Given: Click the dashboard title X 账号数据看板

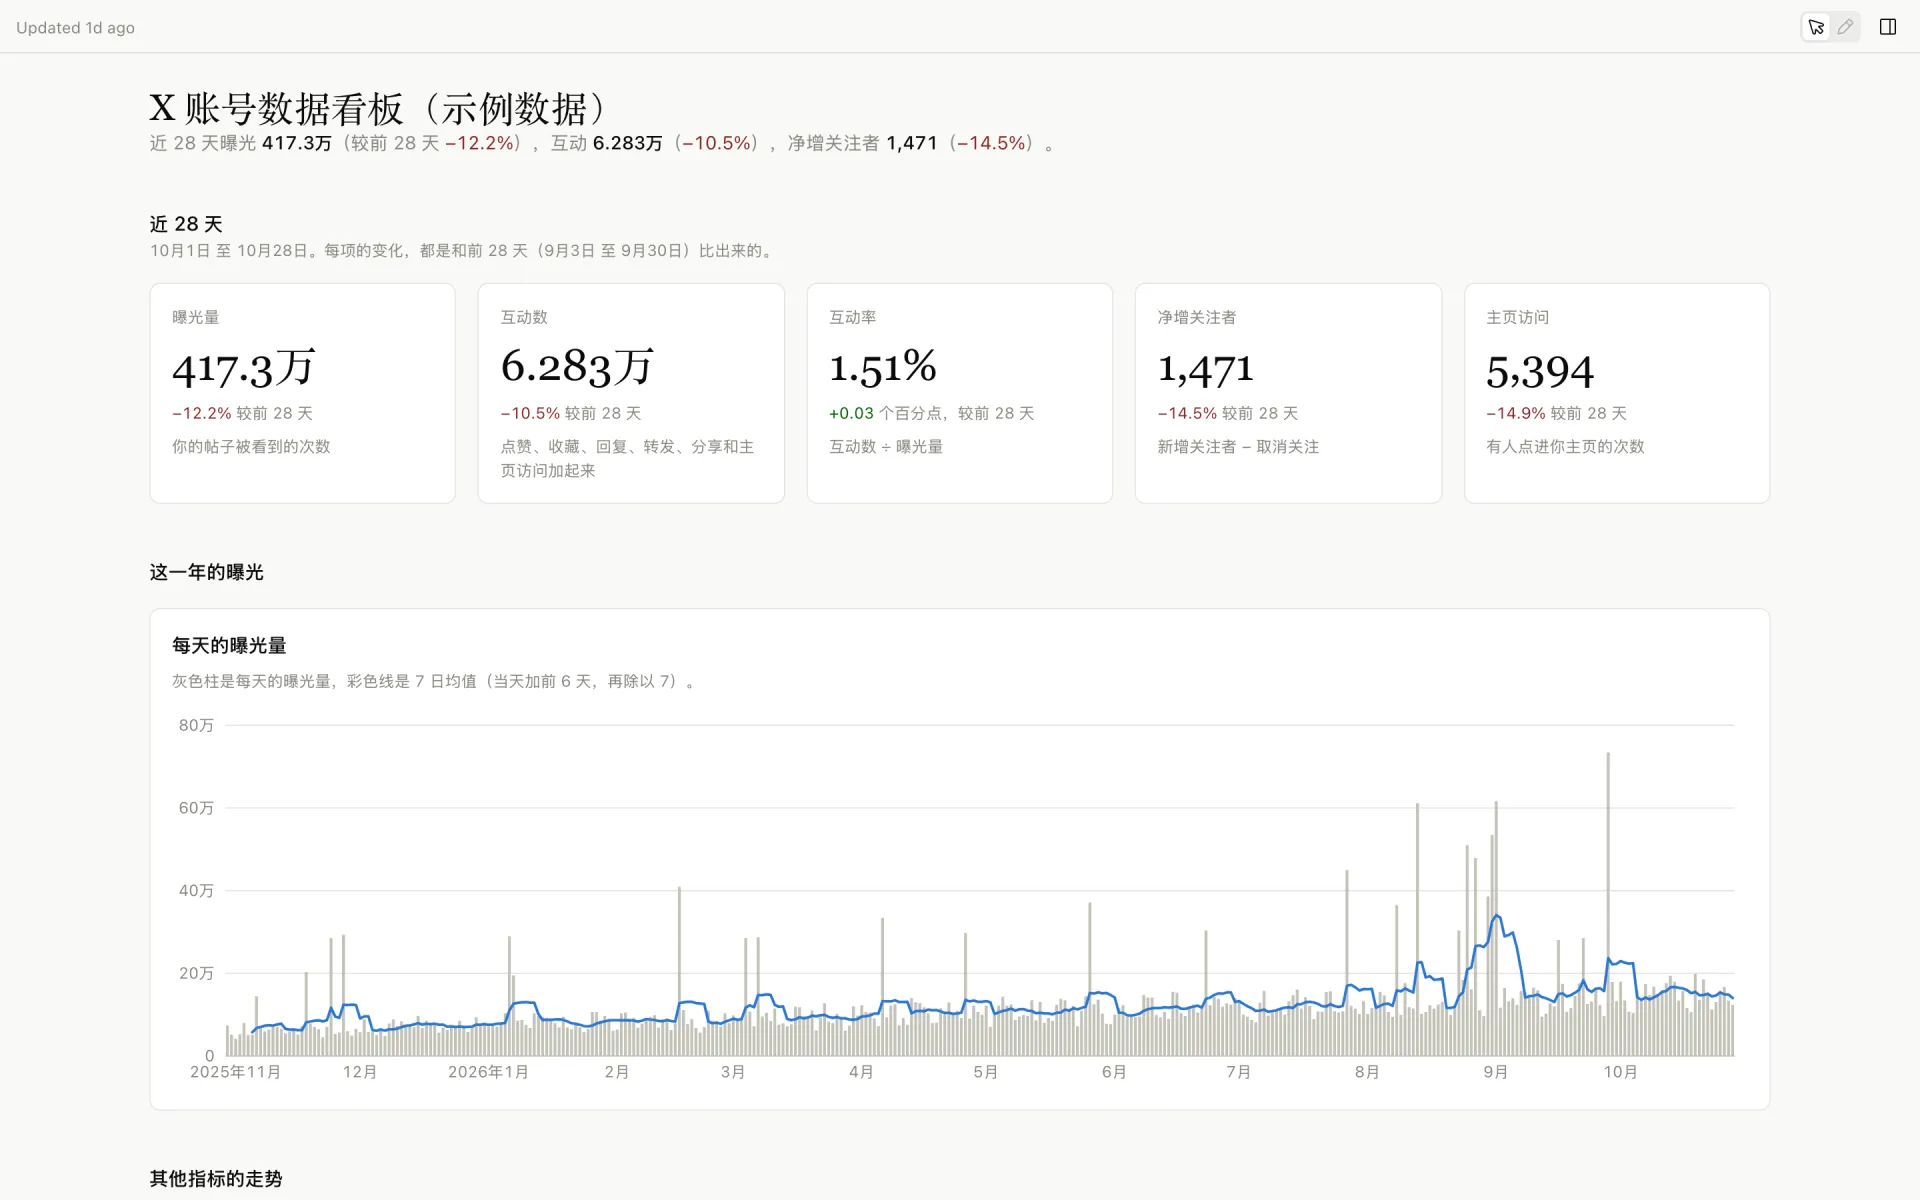Looking at the screenshot, I should 378,108.
